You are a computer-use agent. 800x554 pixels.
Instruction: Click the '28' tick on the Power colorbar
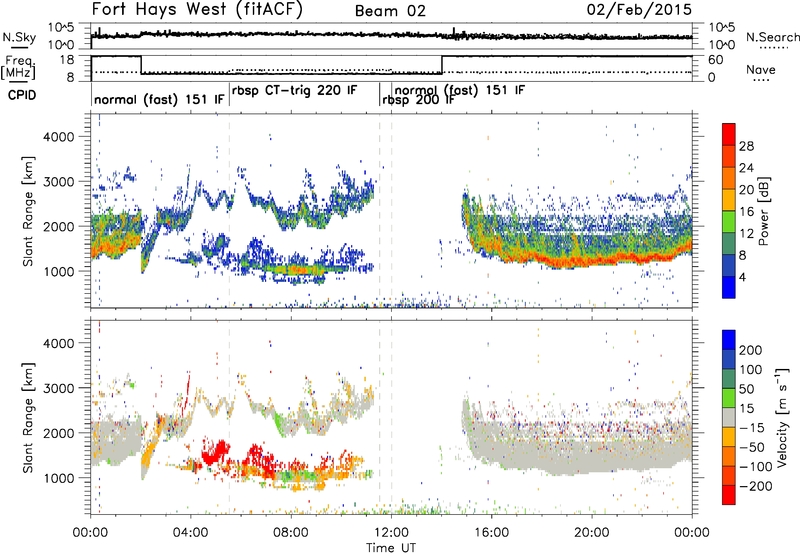point(746,146)
